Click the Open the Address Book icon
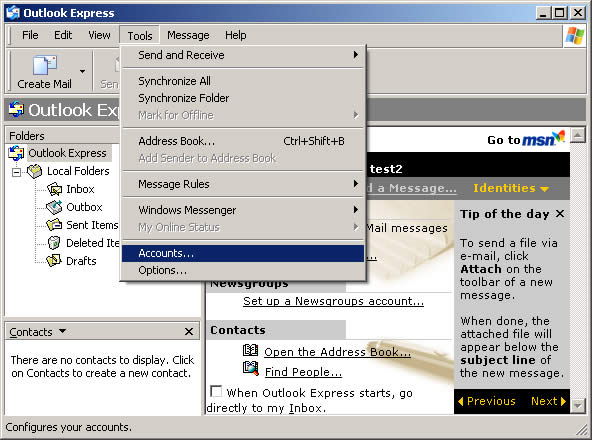 250,350
